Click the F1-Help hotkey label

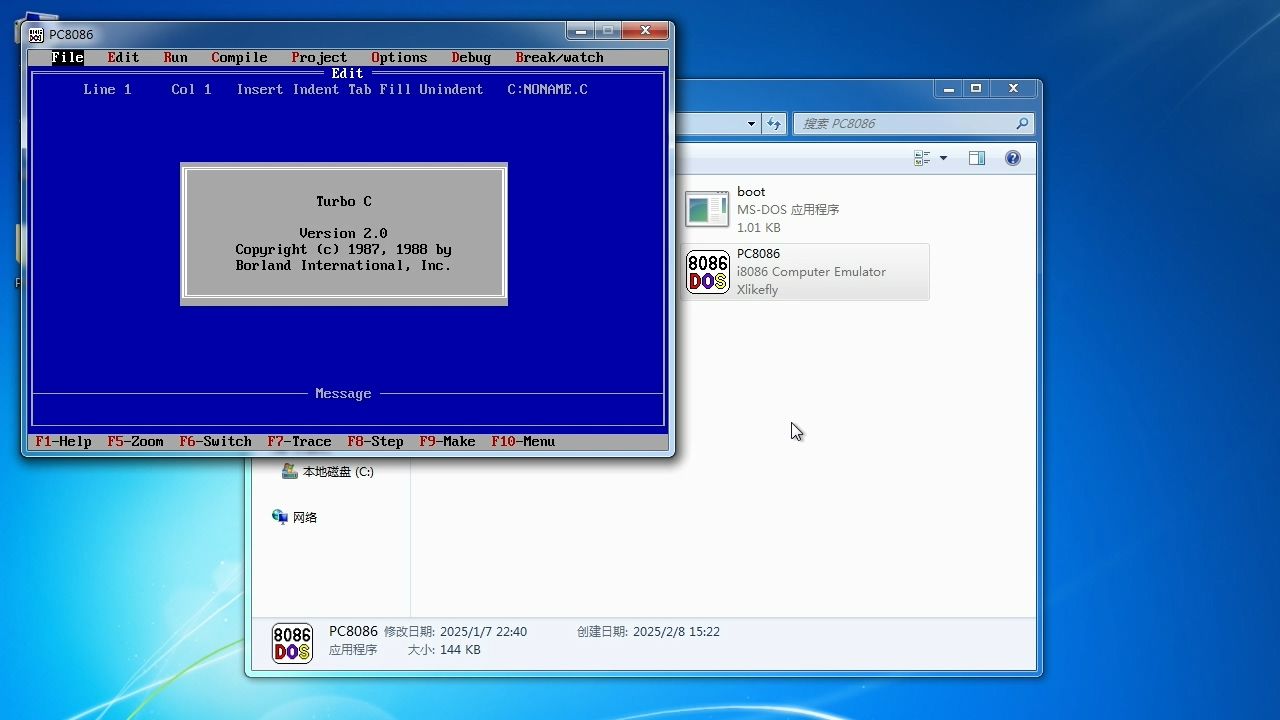(x=64, y=442)
